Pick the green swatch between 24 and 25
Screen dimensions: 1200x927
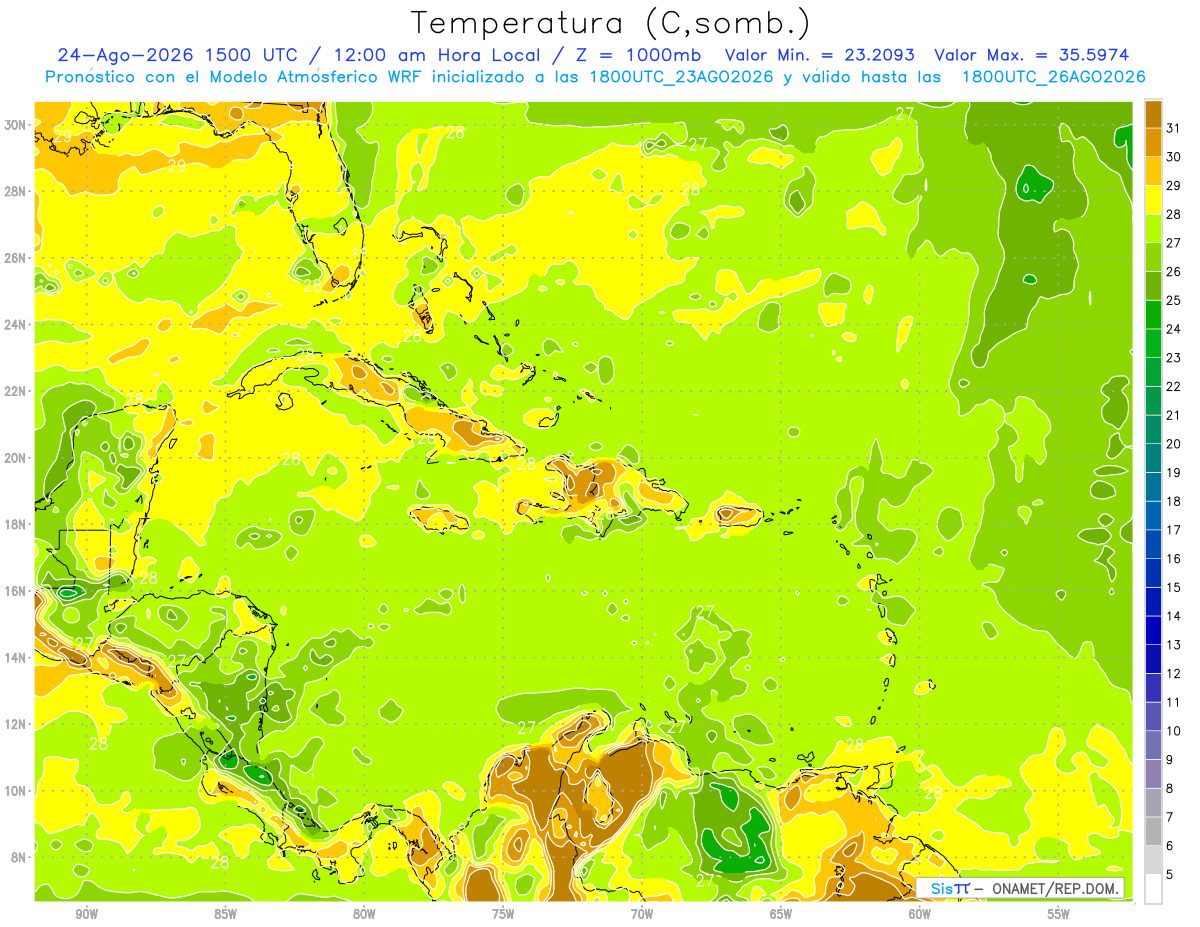click(1153, 314)
